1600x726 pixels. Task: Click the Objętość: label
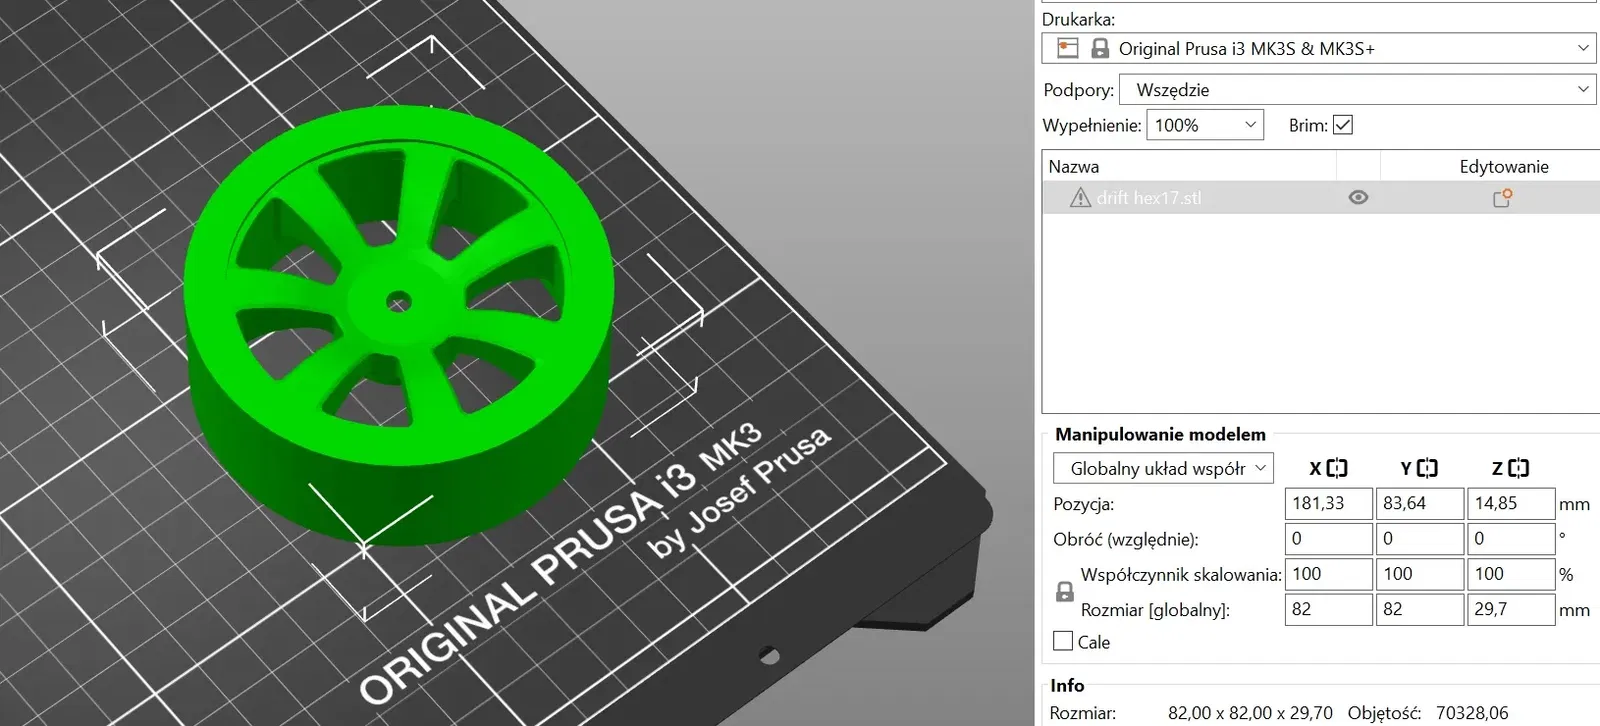point(1384,713)
